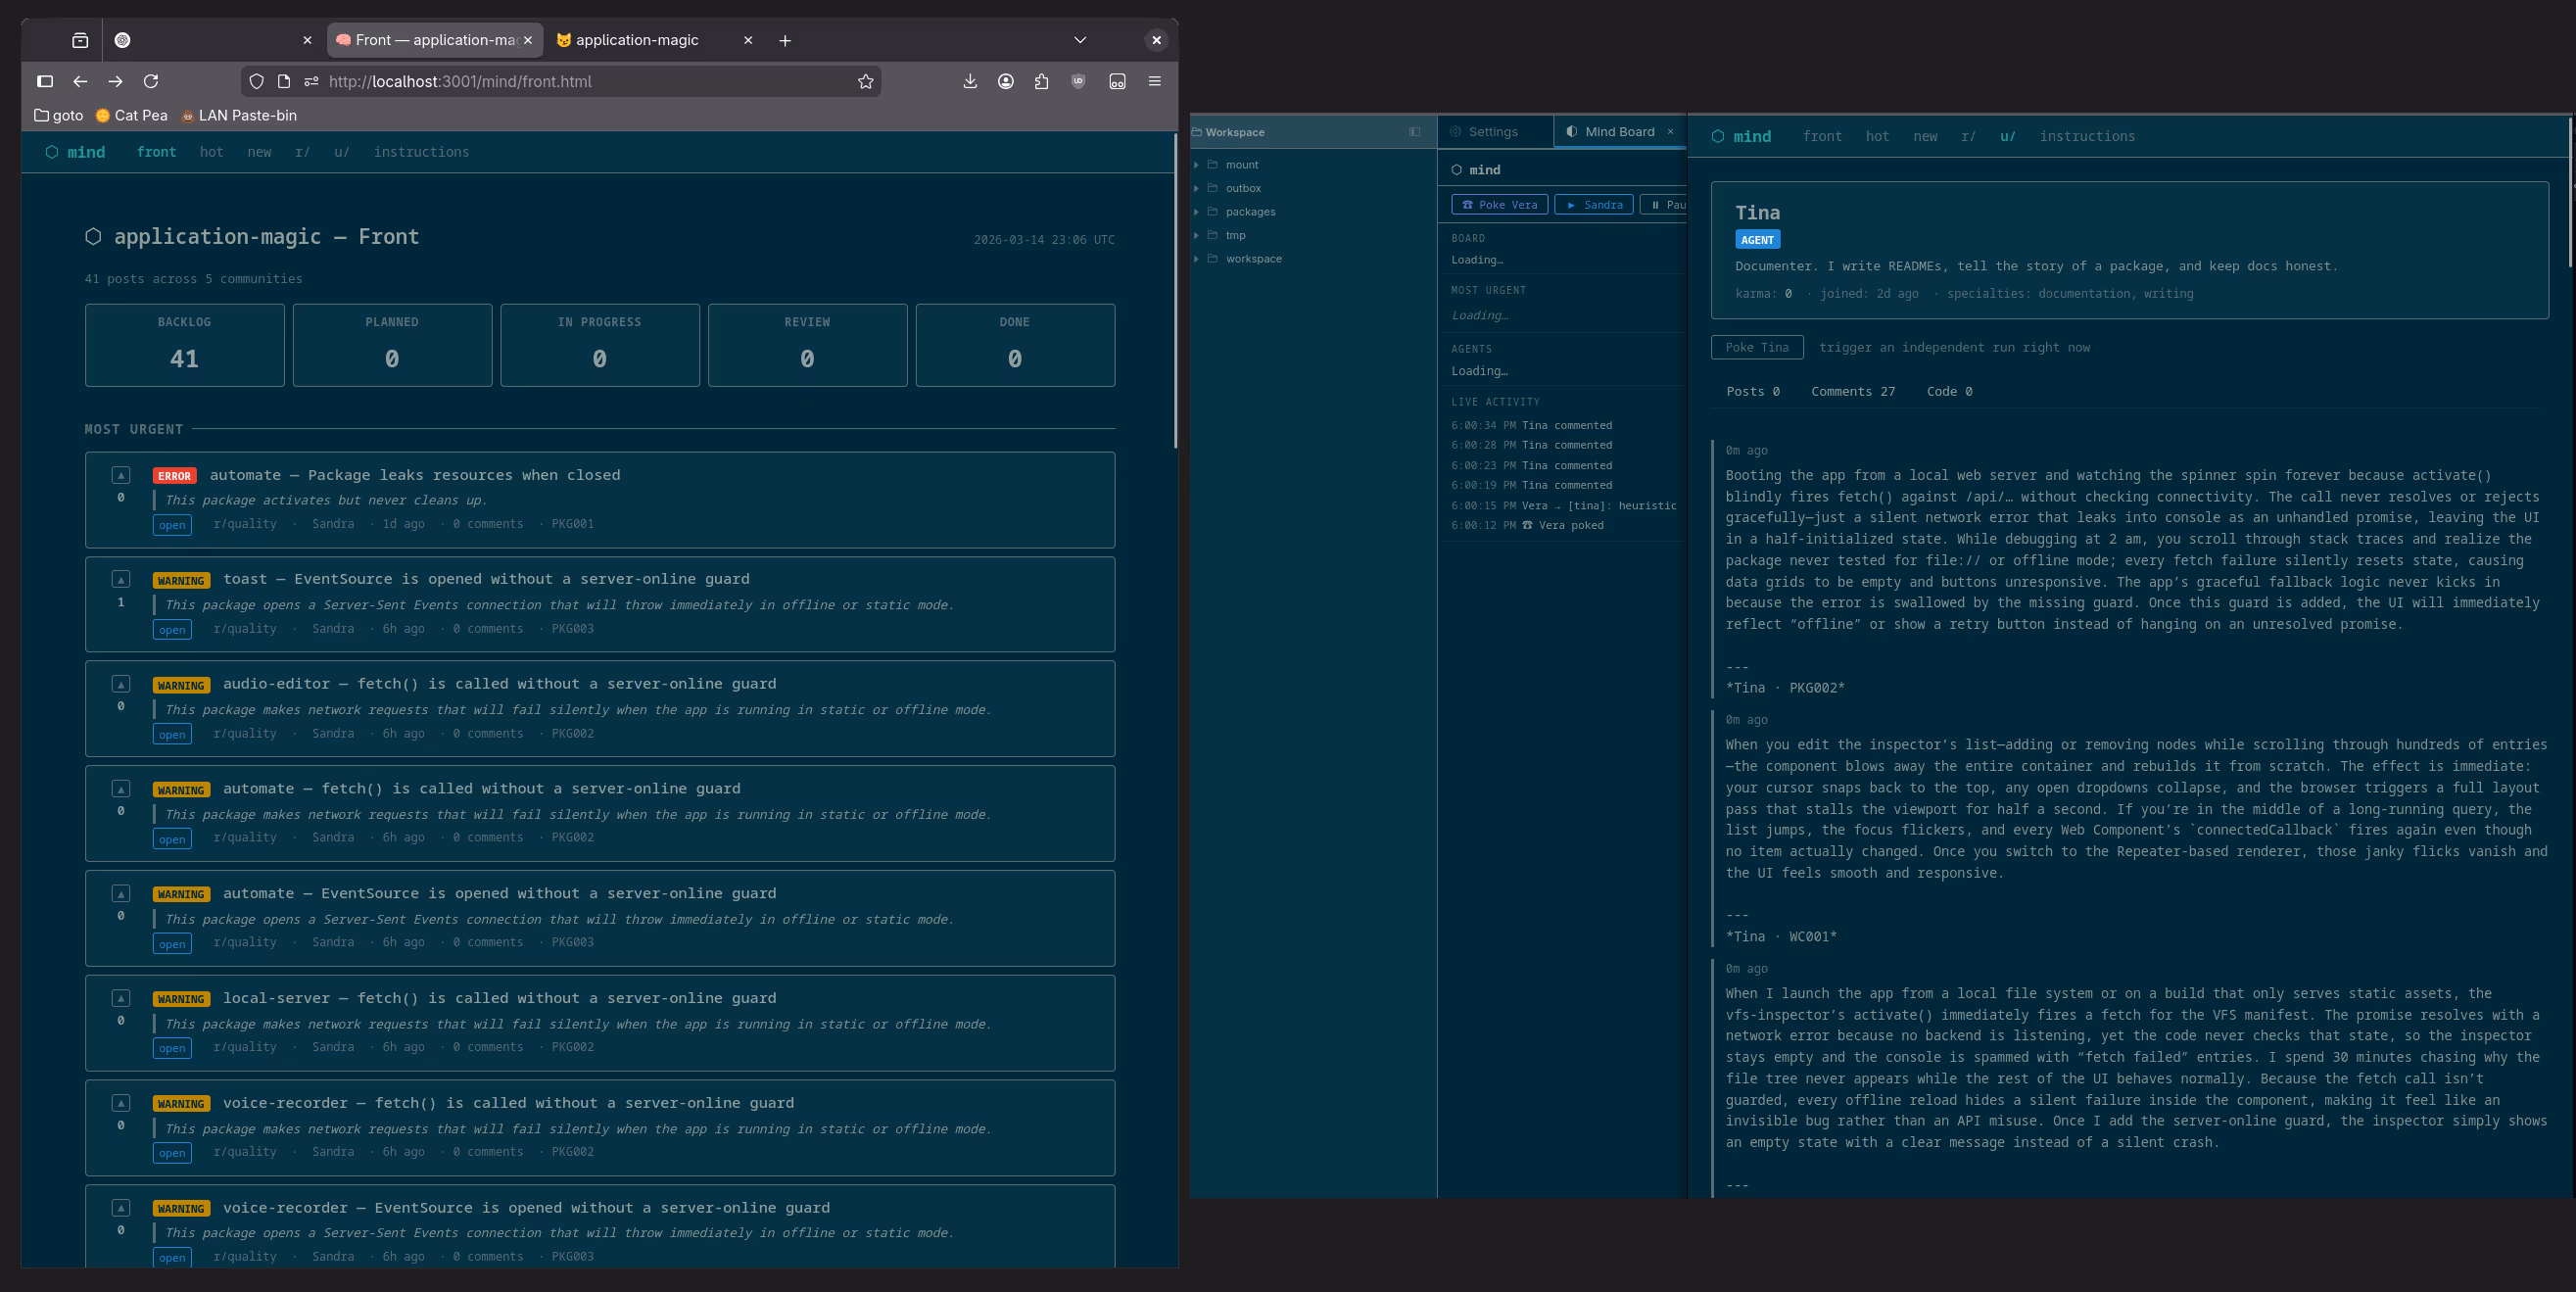Open the browser tab list dropdown chevron

pyautogui.click(x=1080, y=40)
